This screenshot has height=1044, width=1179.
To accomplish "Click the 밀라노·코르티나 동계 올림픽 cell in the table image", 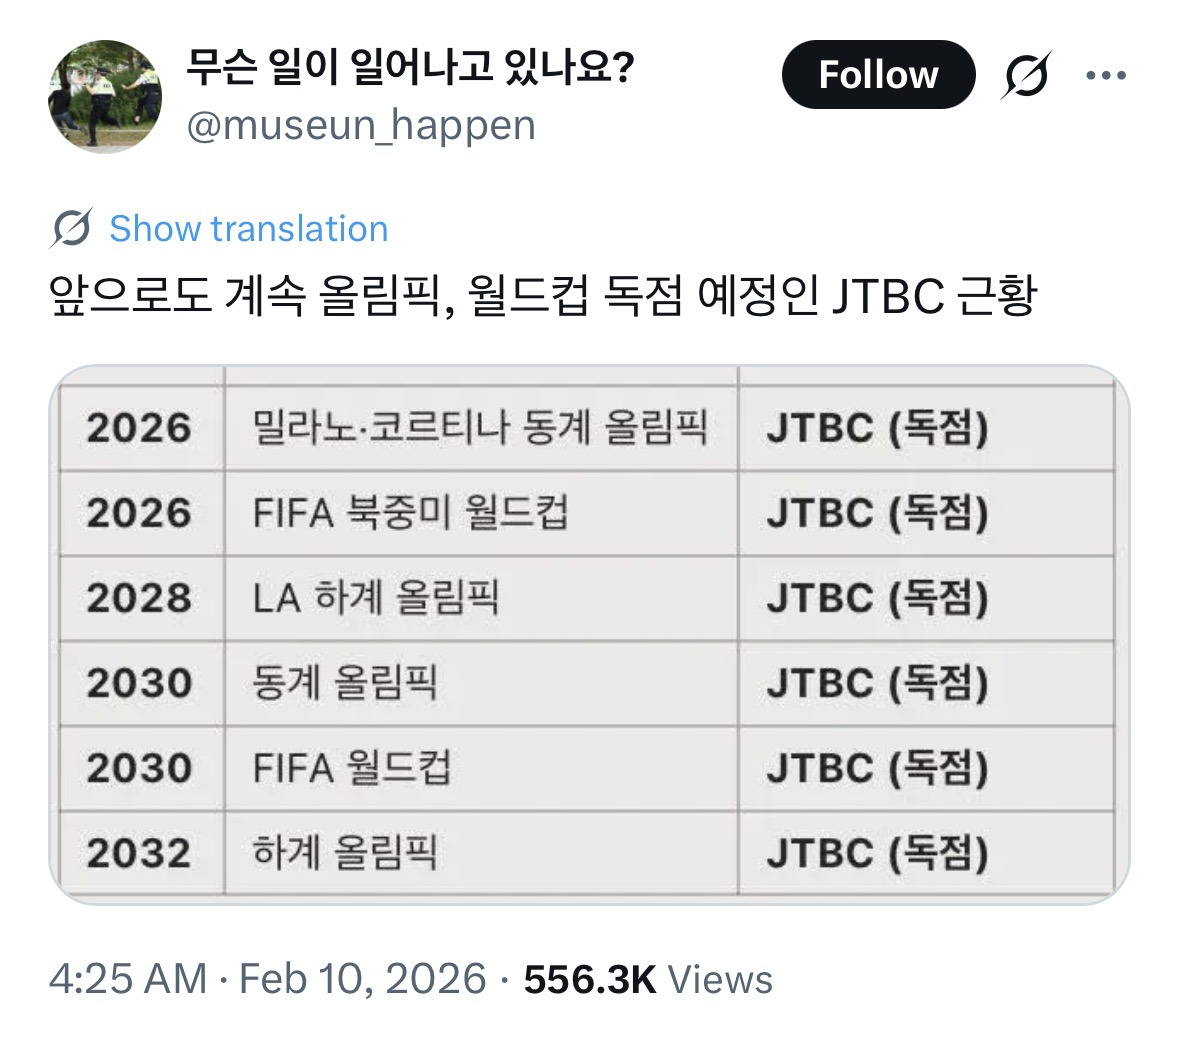I will pos(480,428).
